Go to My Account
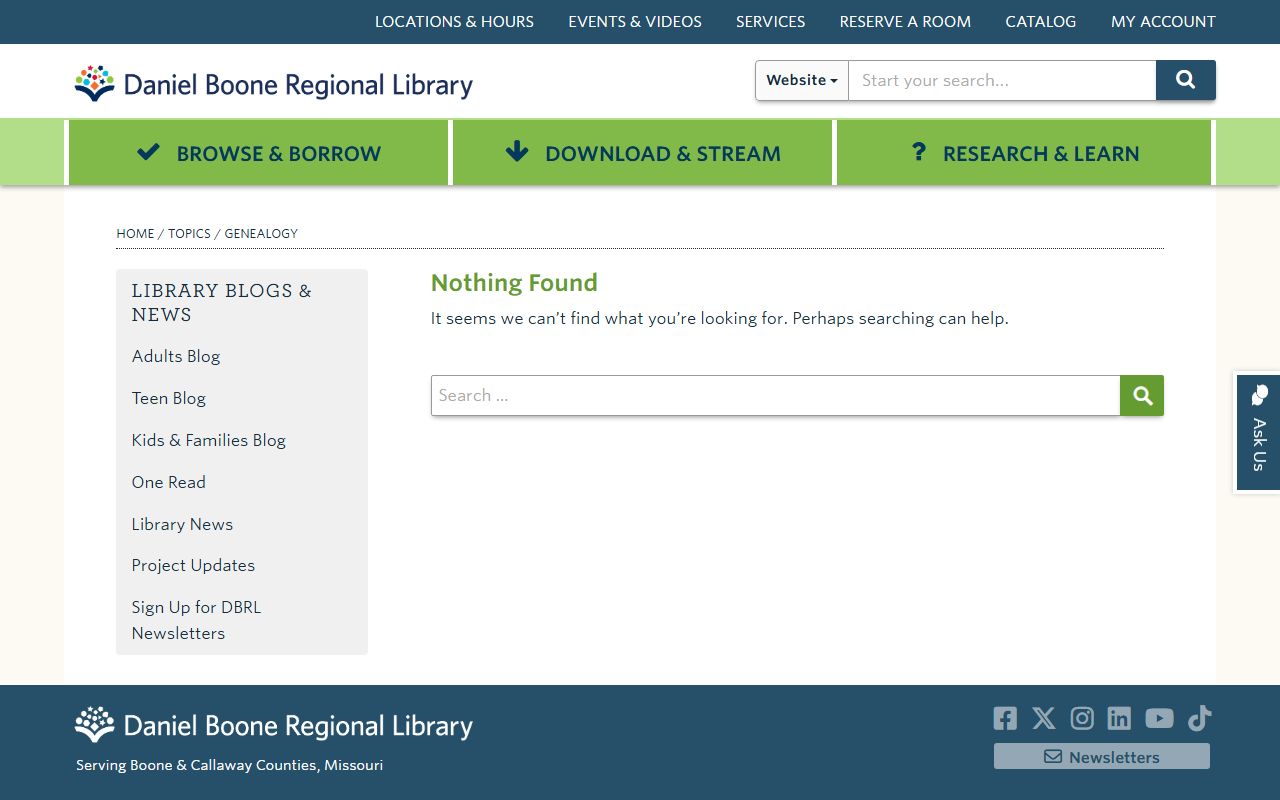 tap(1163, 21)
